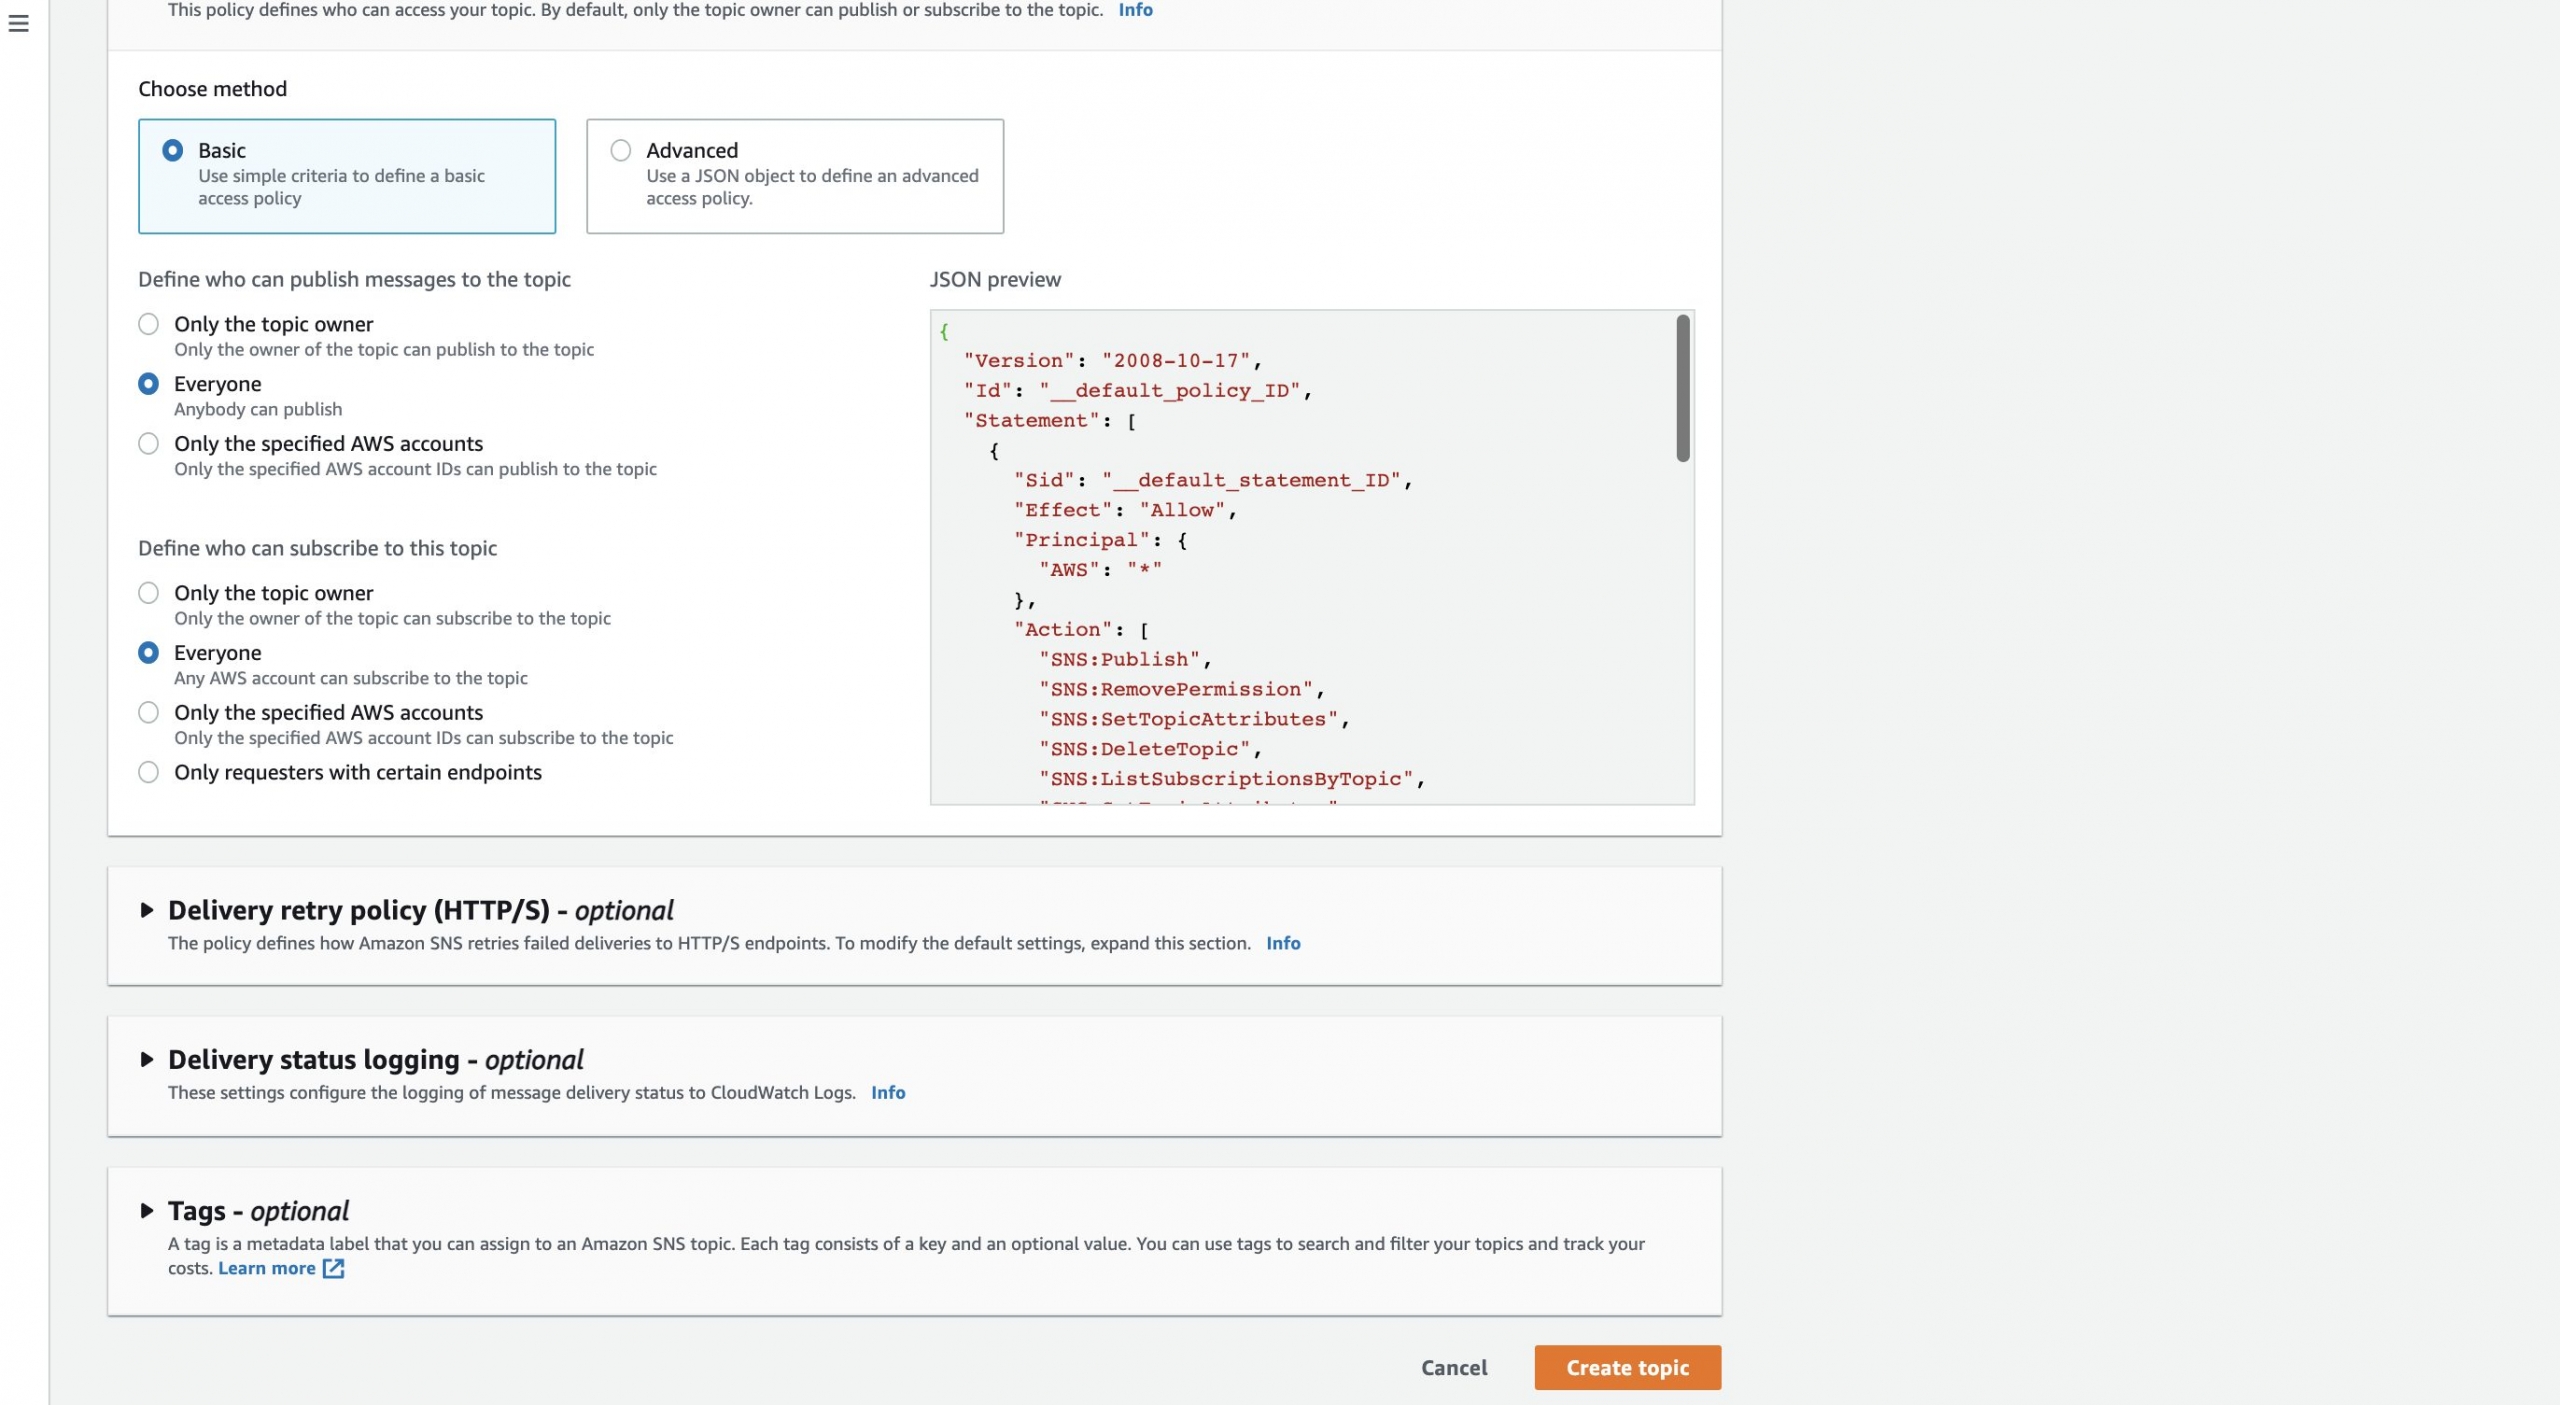Open Learn more in new tab via external link icon

(x=333, y=1268)
